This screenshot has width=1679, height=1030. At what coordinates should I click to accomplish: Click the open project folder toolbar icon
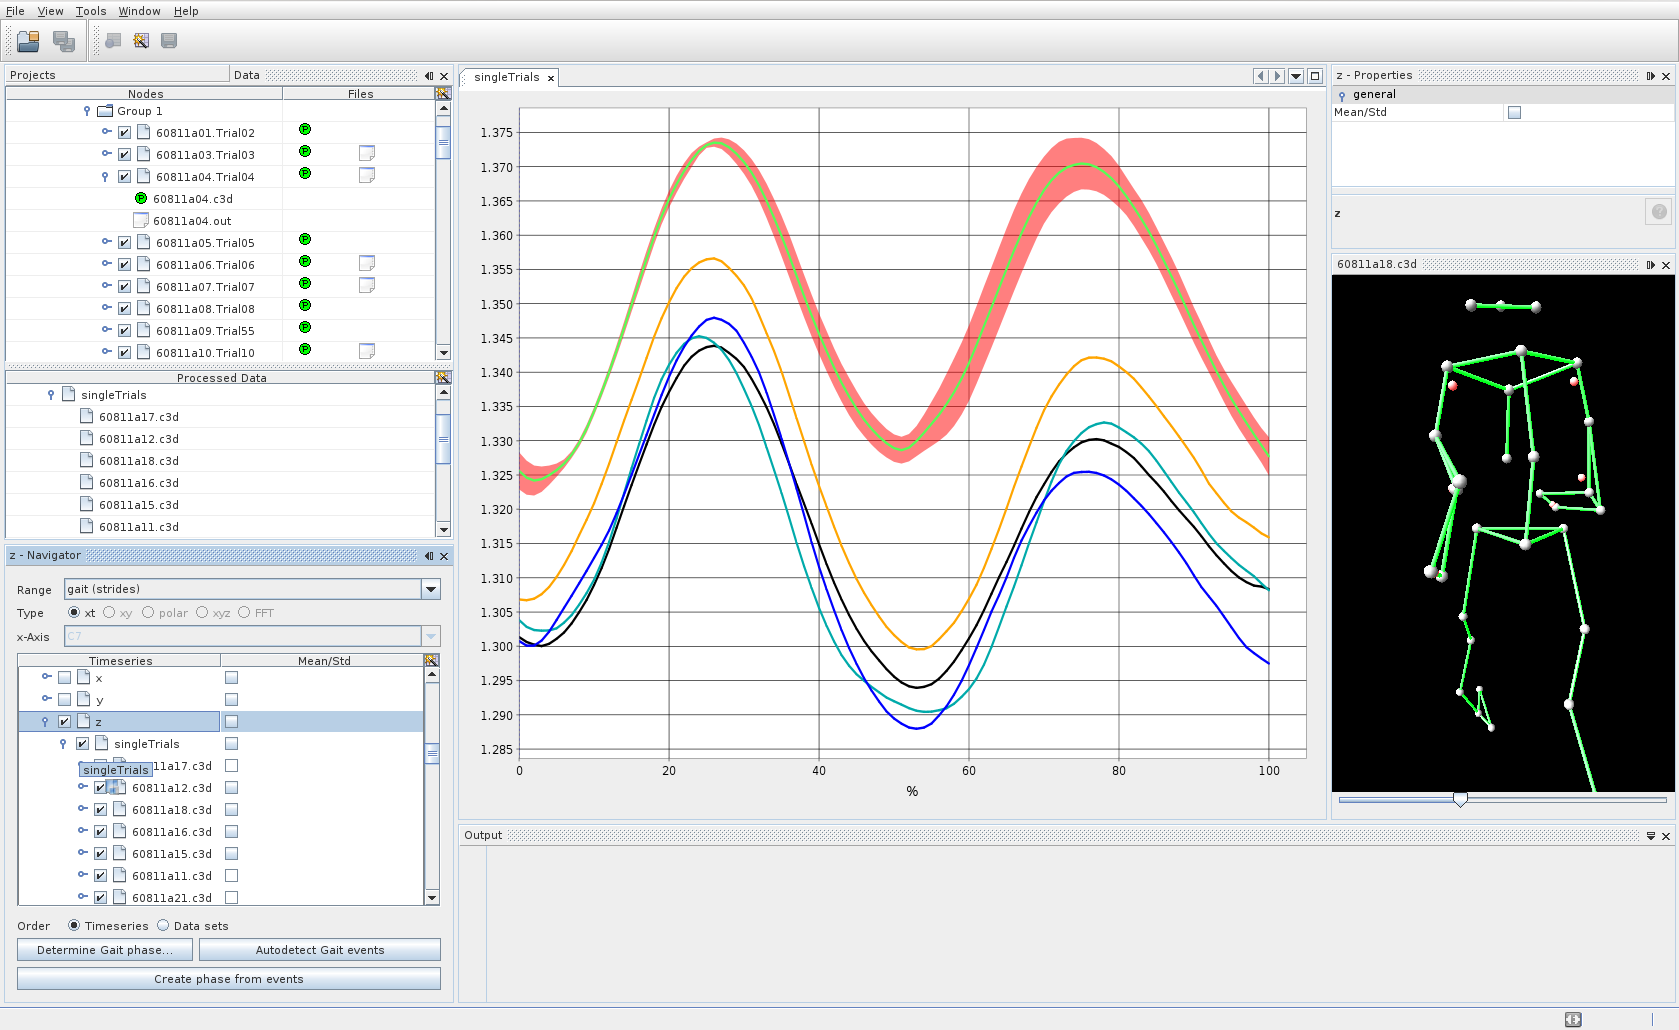click(x=28, y=41)
